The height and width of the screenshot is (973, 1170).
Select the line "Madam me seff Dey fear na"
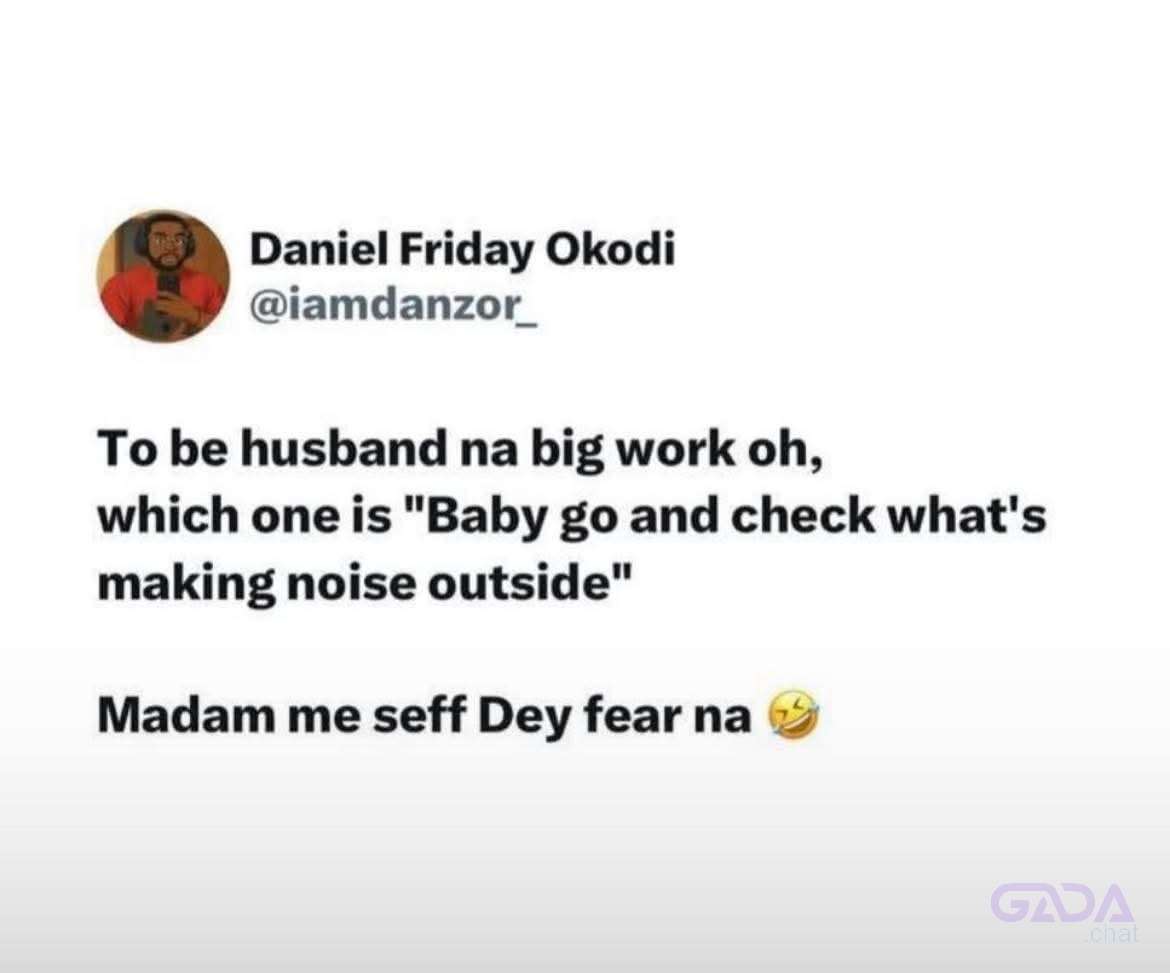point(424,716)
